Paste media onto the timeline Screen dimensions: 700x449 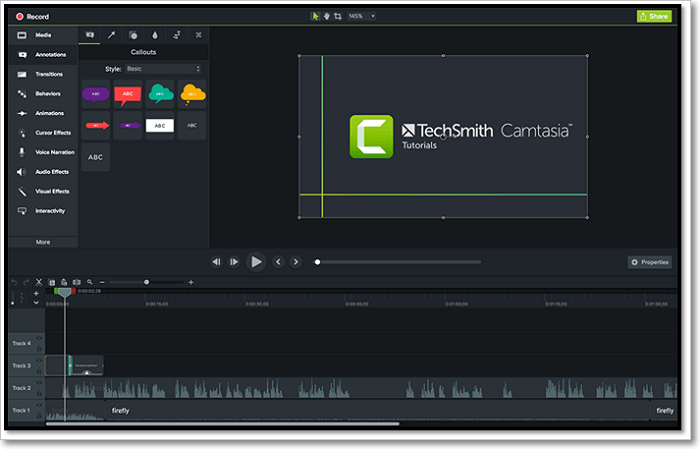click(64, 282)
